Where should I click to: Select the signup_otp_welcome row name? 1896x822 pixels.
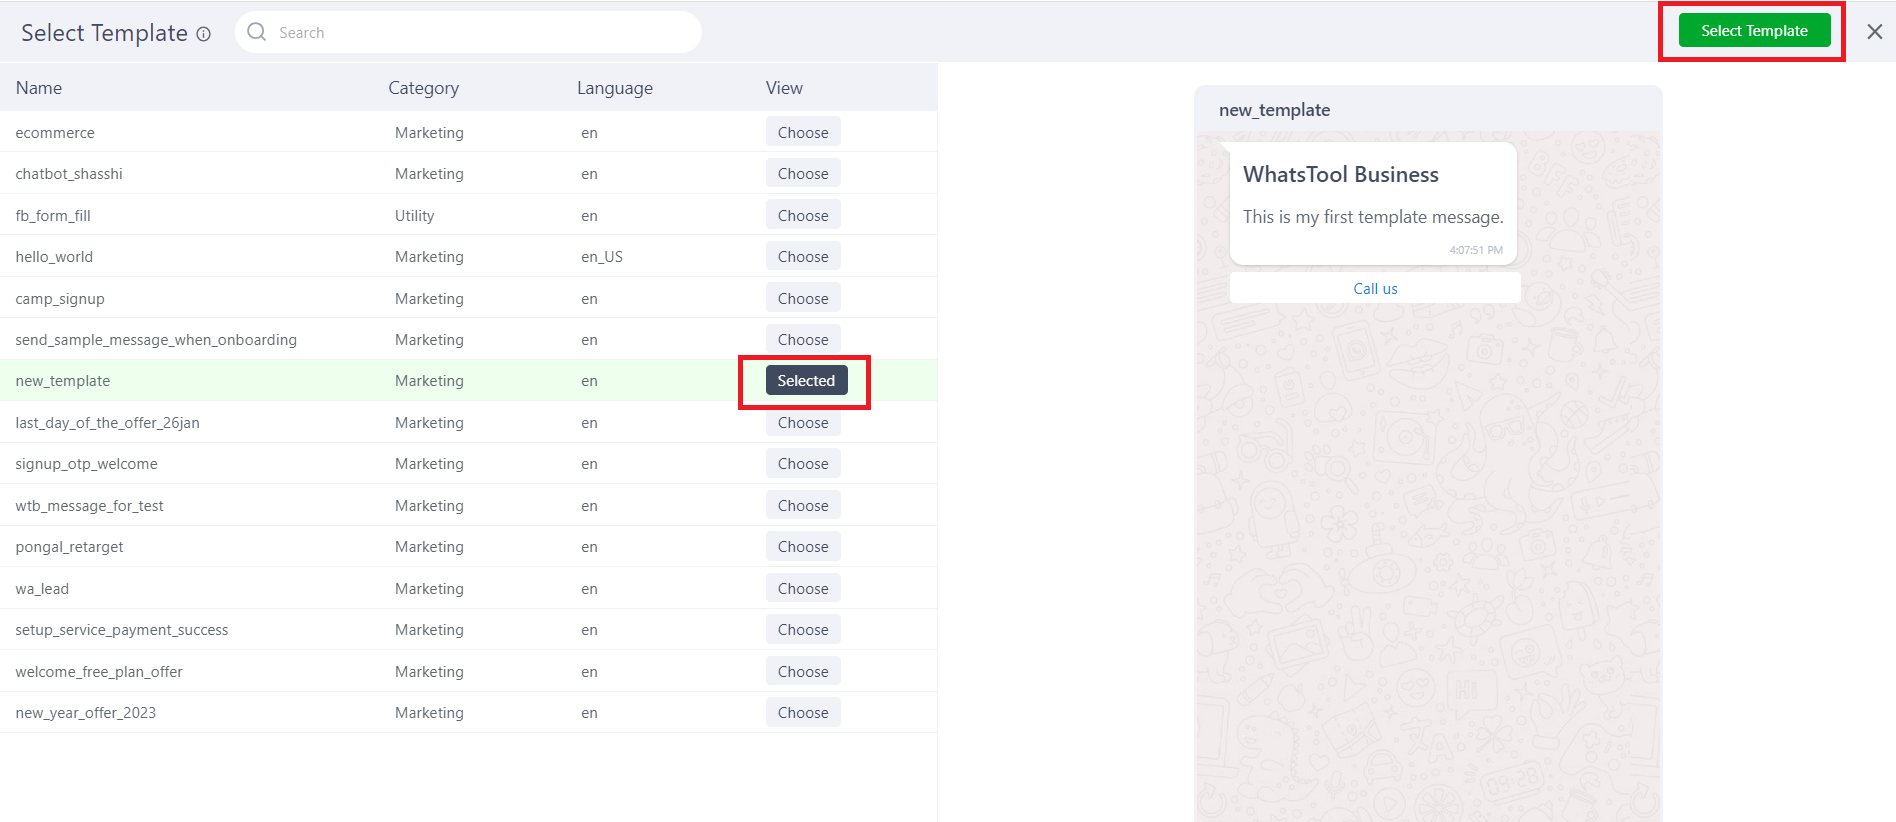click(86, 463)
